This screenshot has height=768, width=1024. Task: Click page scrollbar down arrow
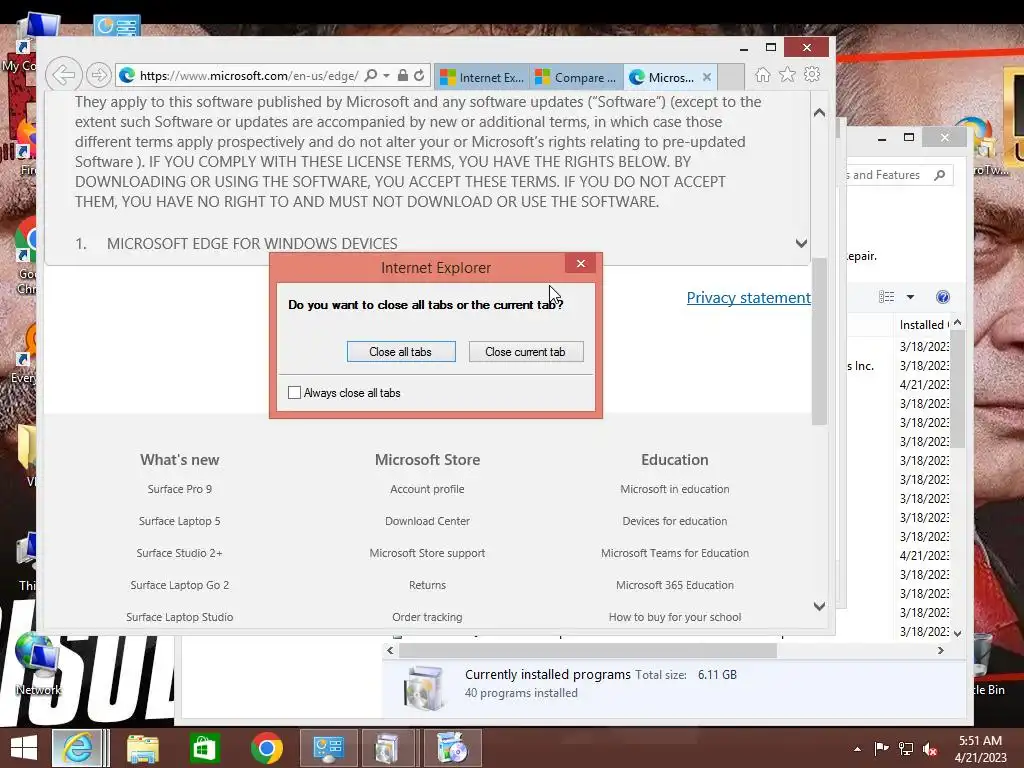(x=819, y=606)
